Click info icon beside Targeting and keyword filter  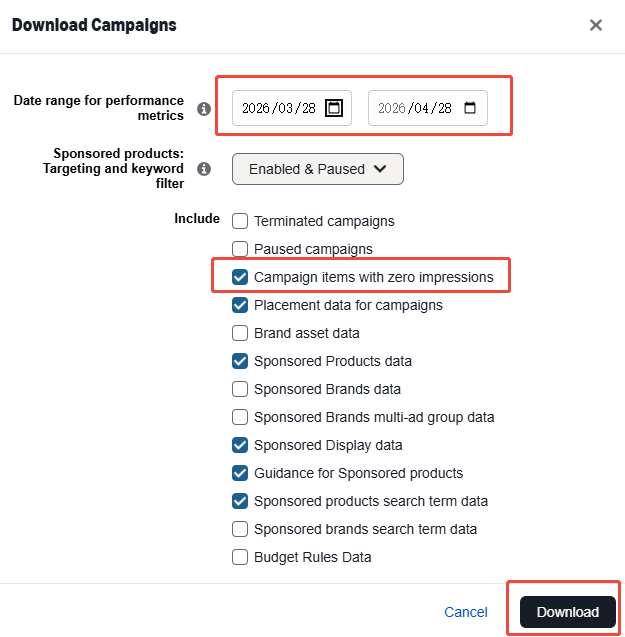[204, 169]
